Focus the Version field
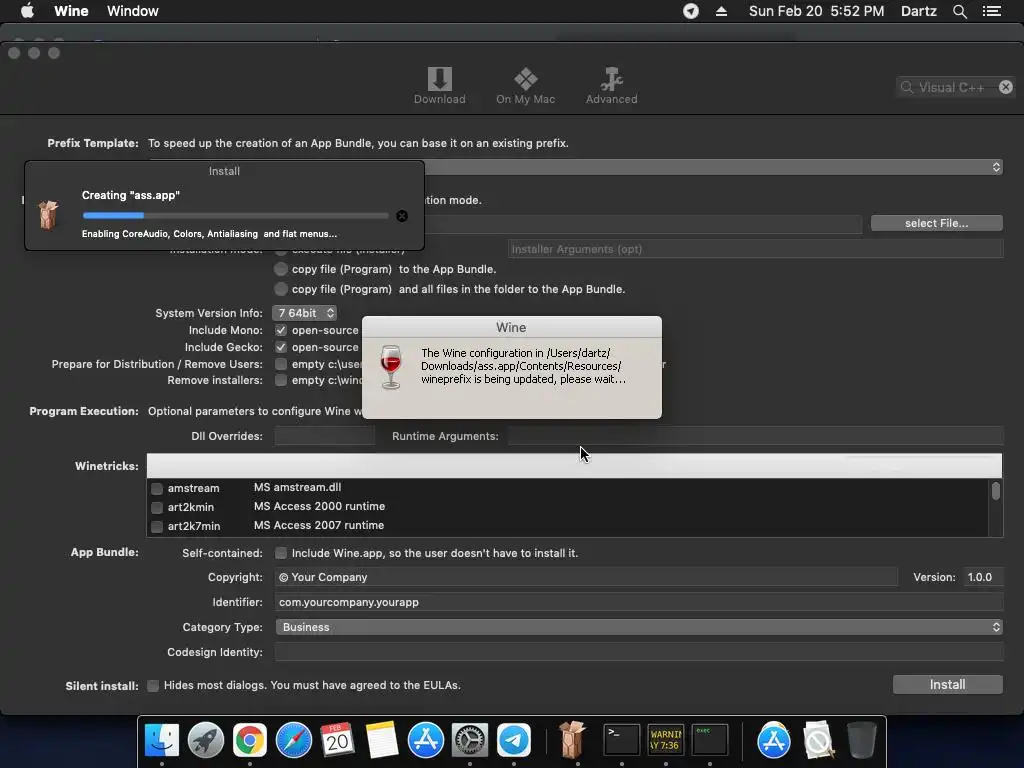 coord(982,577)
